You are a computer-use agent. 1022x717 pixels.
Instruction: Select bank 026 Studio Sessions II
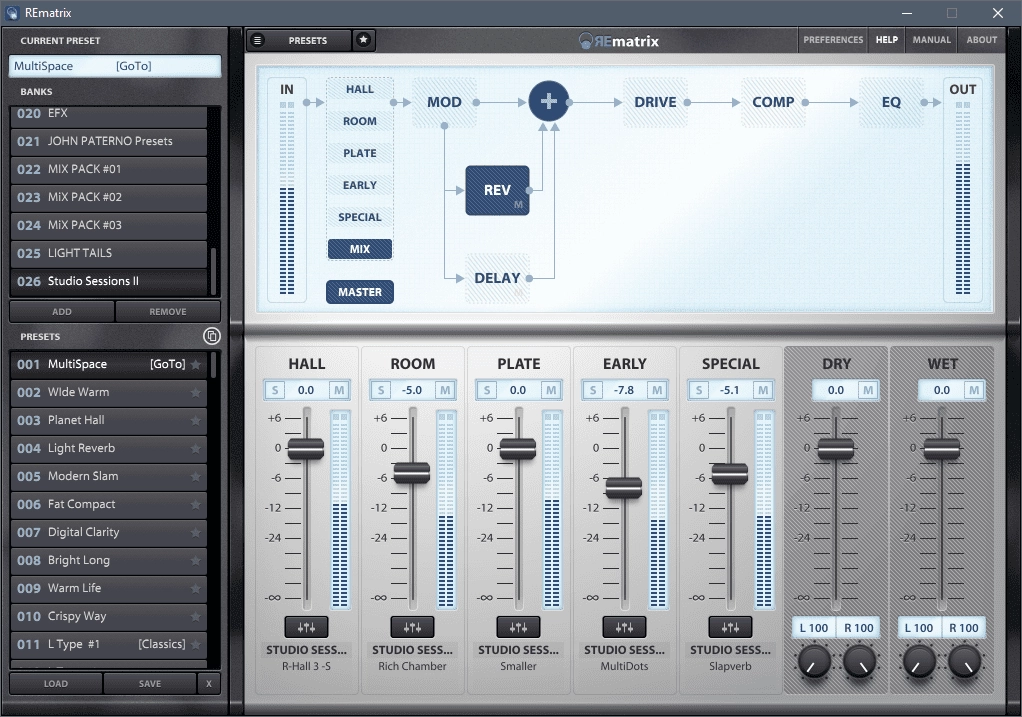click(x=109, y=281)
